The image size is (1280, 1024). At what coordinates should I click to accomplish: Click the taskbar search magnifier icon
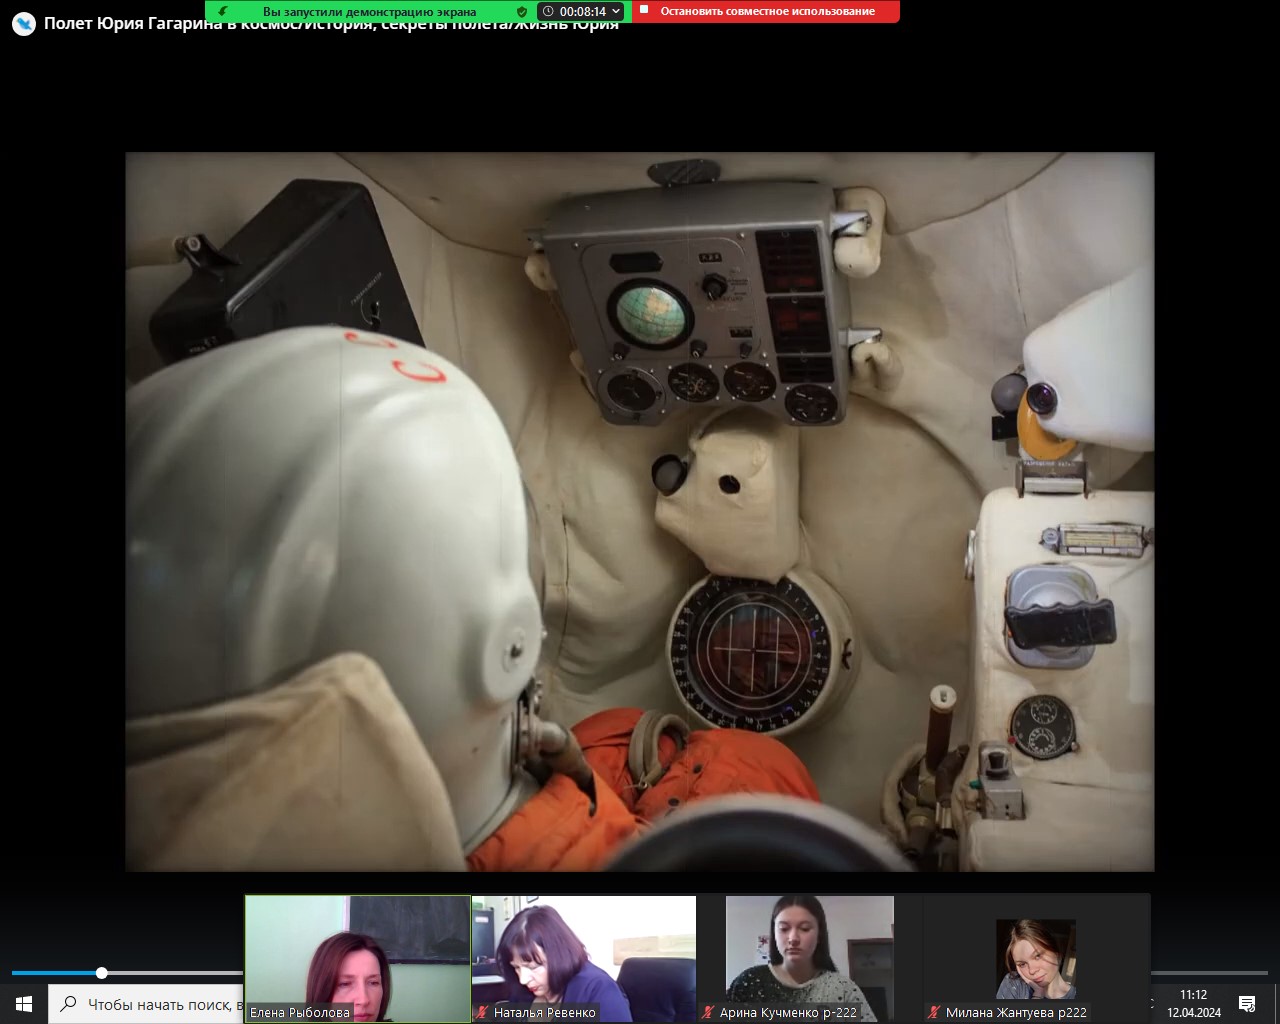pyautogui.click(x=68, y=1004)
